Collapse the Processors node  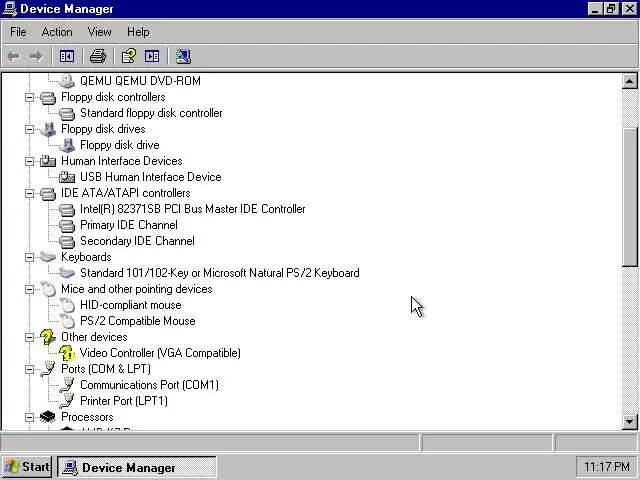pos(29,417)
